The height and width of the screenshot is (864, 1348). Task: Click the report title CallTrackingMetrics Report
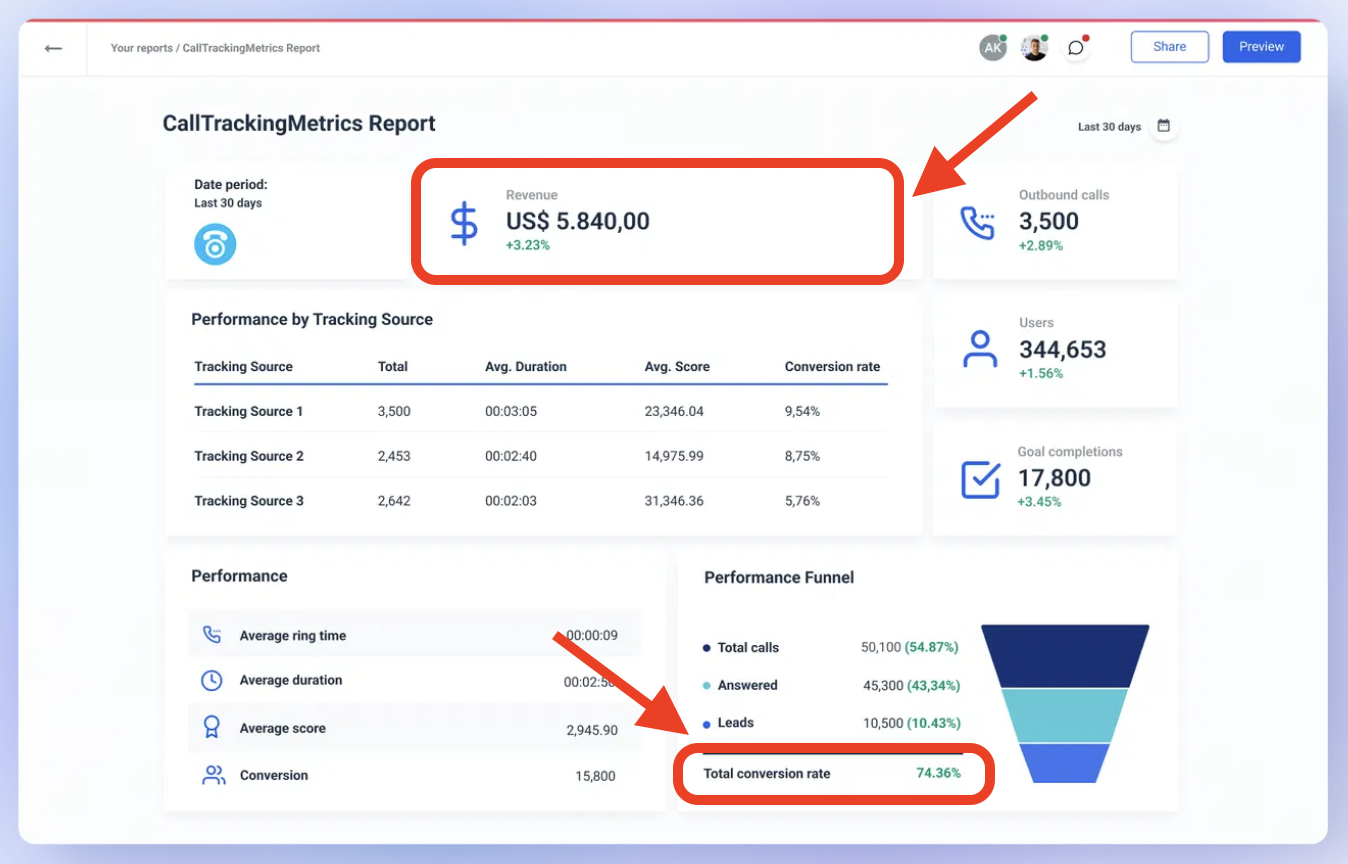[x=299, y=124]
